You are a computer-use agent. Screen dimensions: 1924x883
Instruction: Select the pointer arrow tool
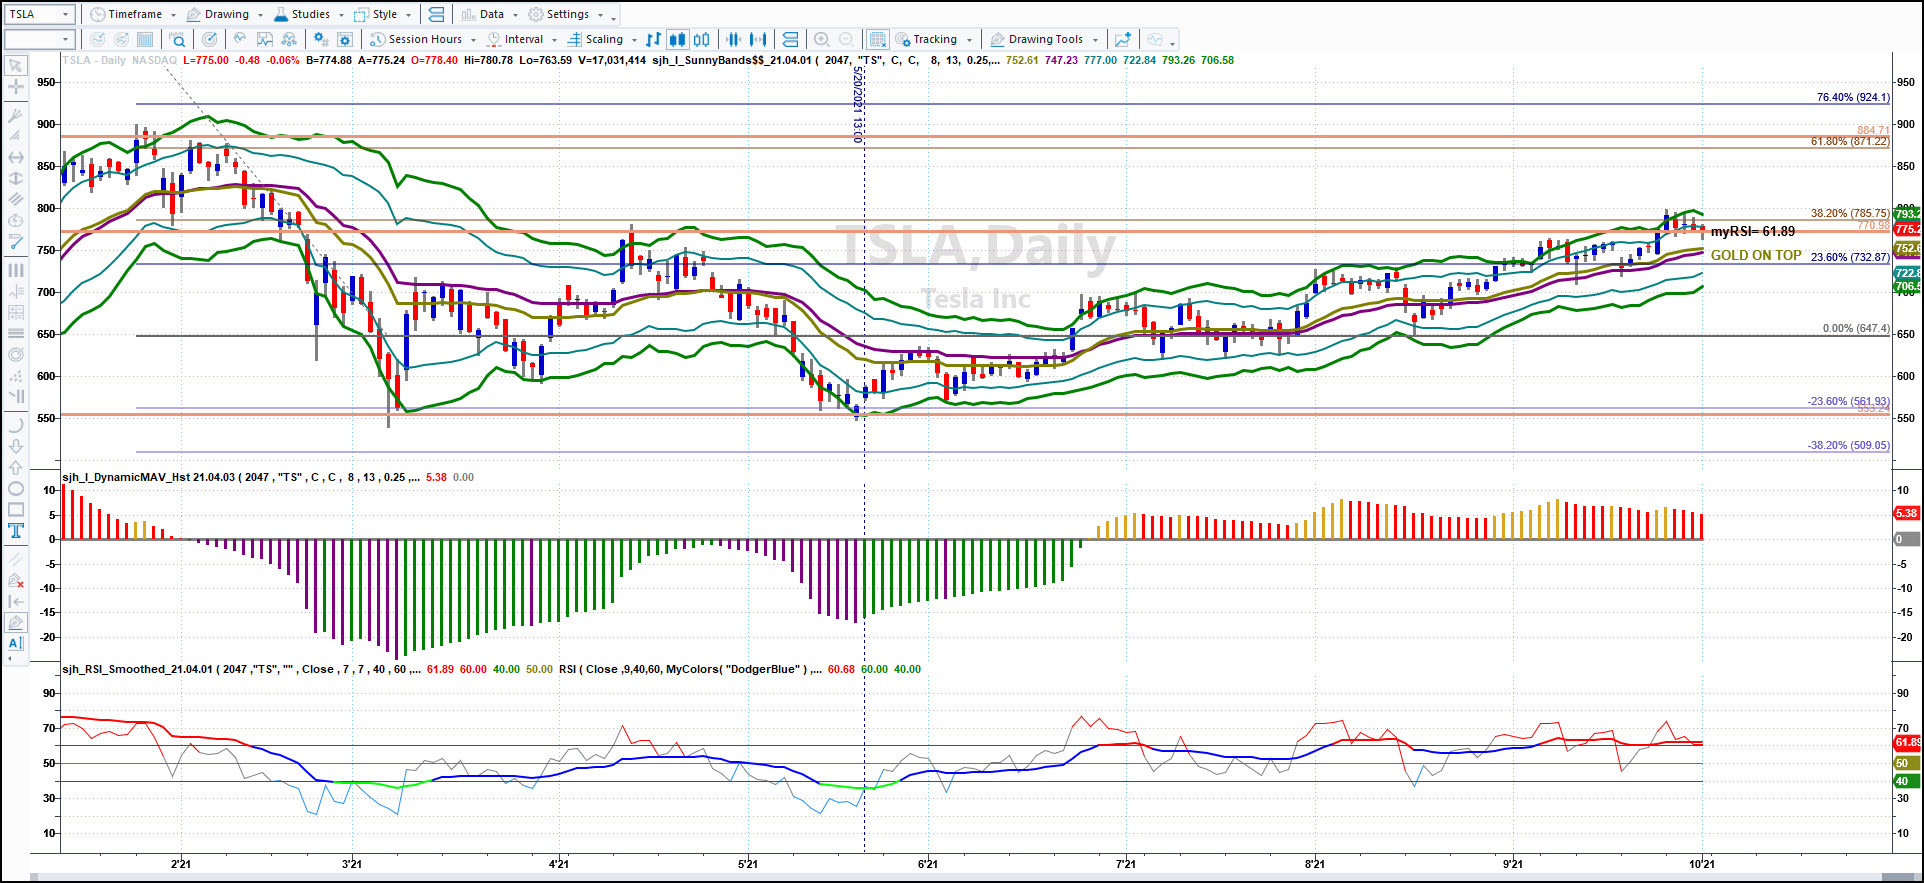tap(16, 66)
